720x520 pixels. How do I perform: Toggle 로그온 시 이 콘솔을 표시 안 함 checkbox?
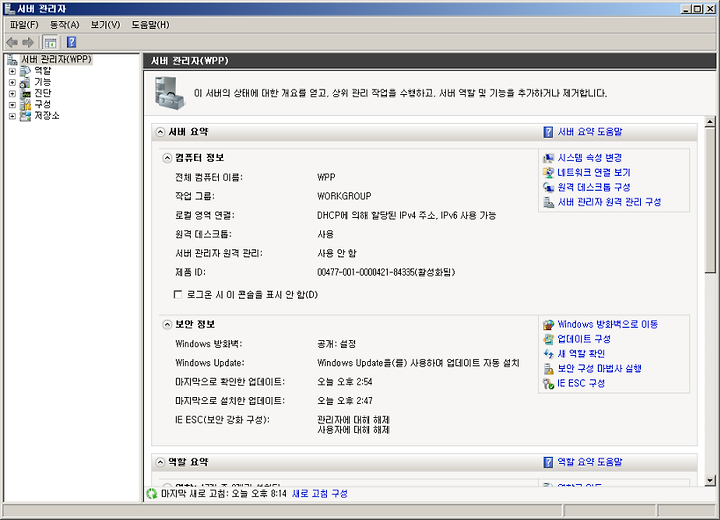pos(178,294)
